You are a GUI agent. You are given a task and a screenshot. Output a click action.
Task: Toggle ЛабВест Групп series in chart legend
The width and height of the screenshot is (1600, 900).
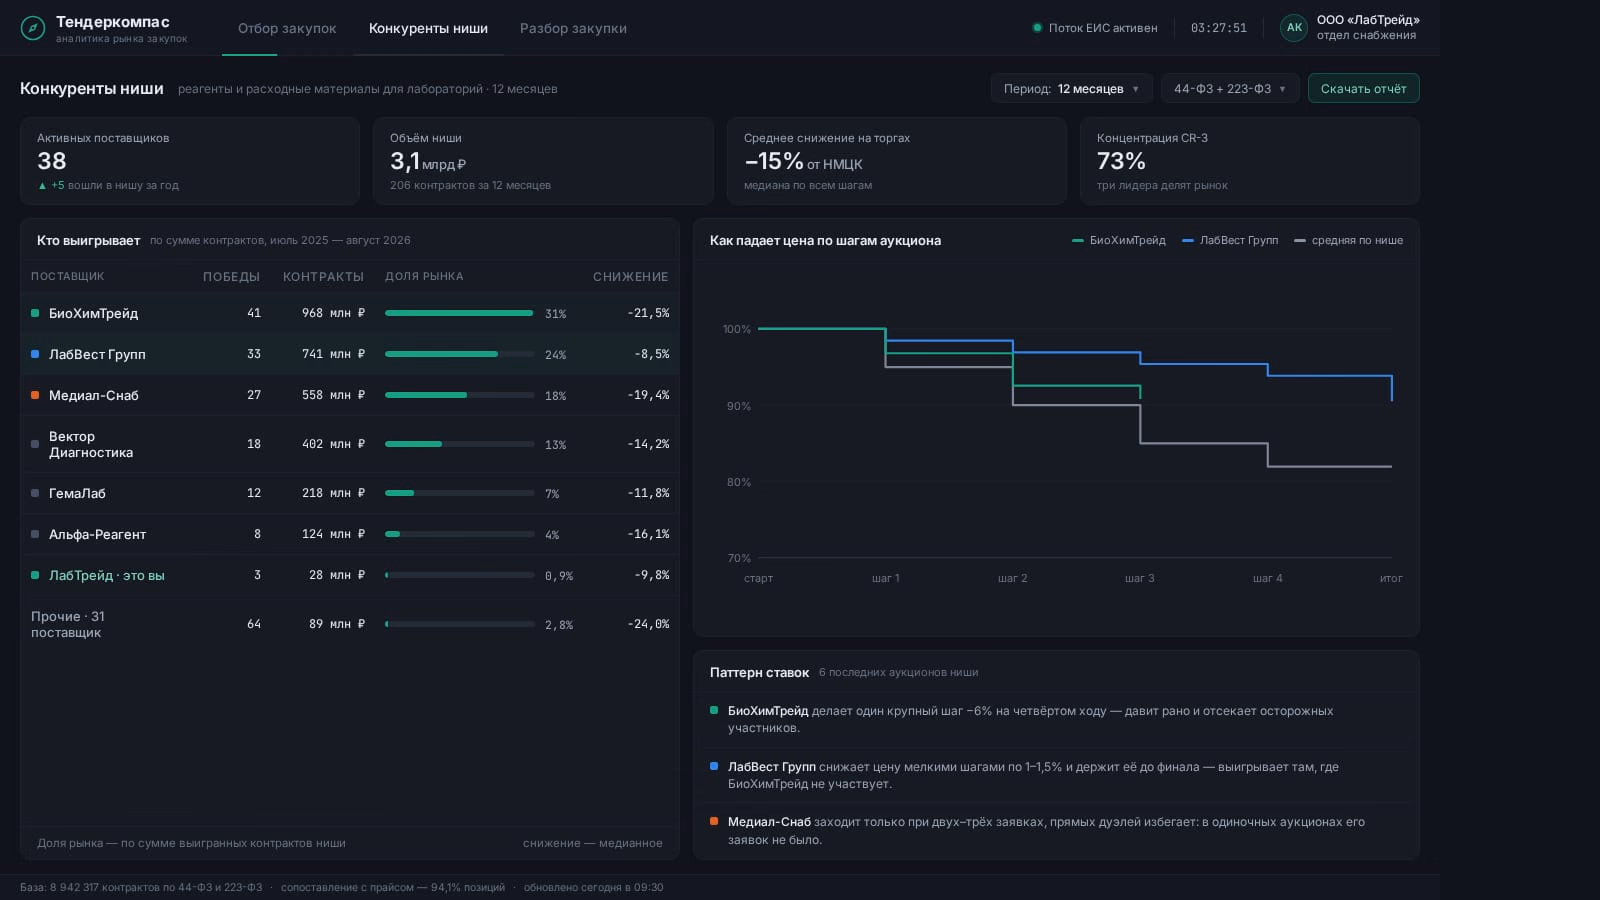1230,241
